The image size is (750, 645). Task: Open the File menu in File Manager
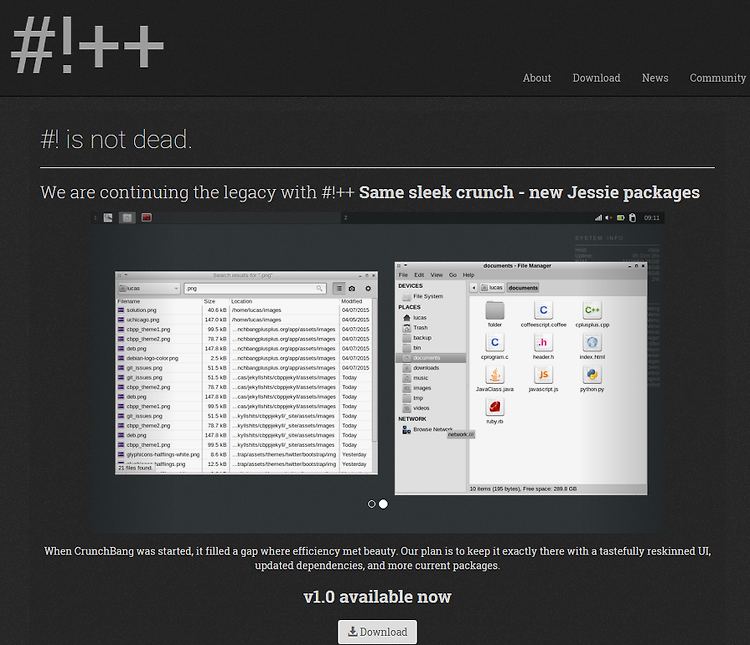coord(403,275)
